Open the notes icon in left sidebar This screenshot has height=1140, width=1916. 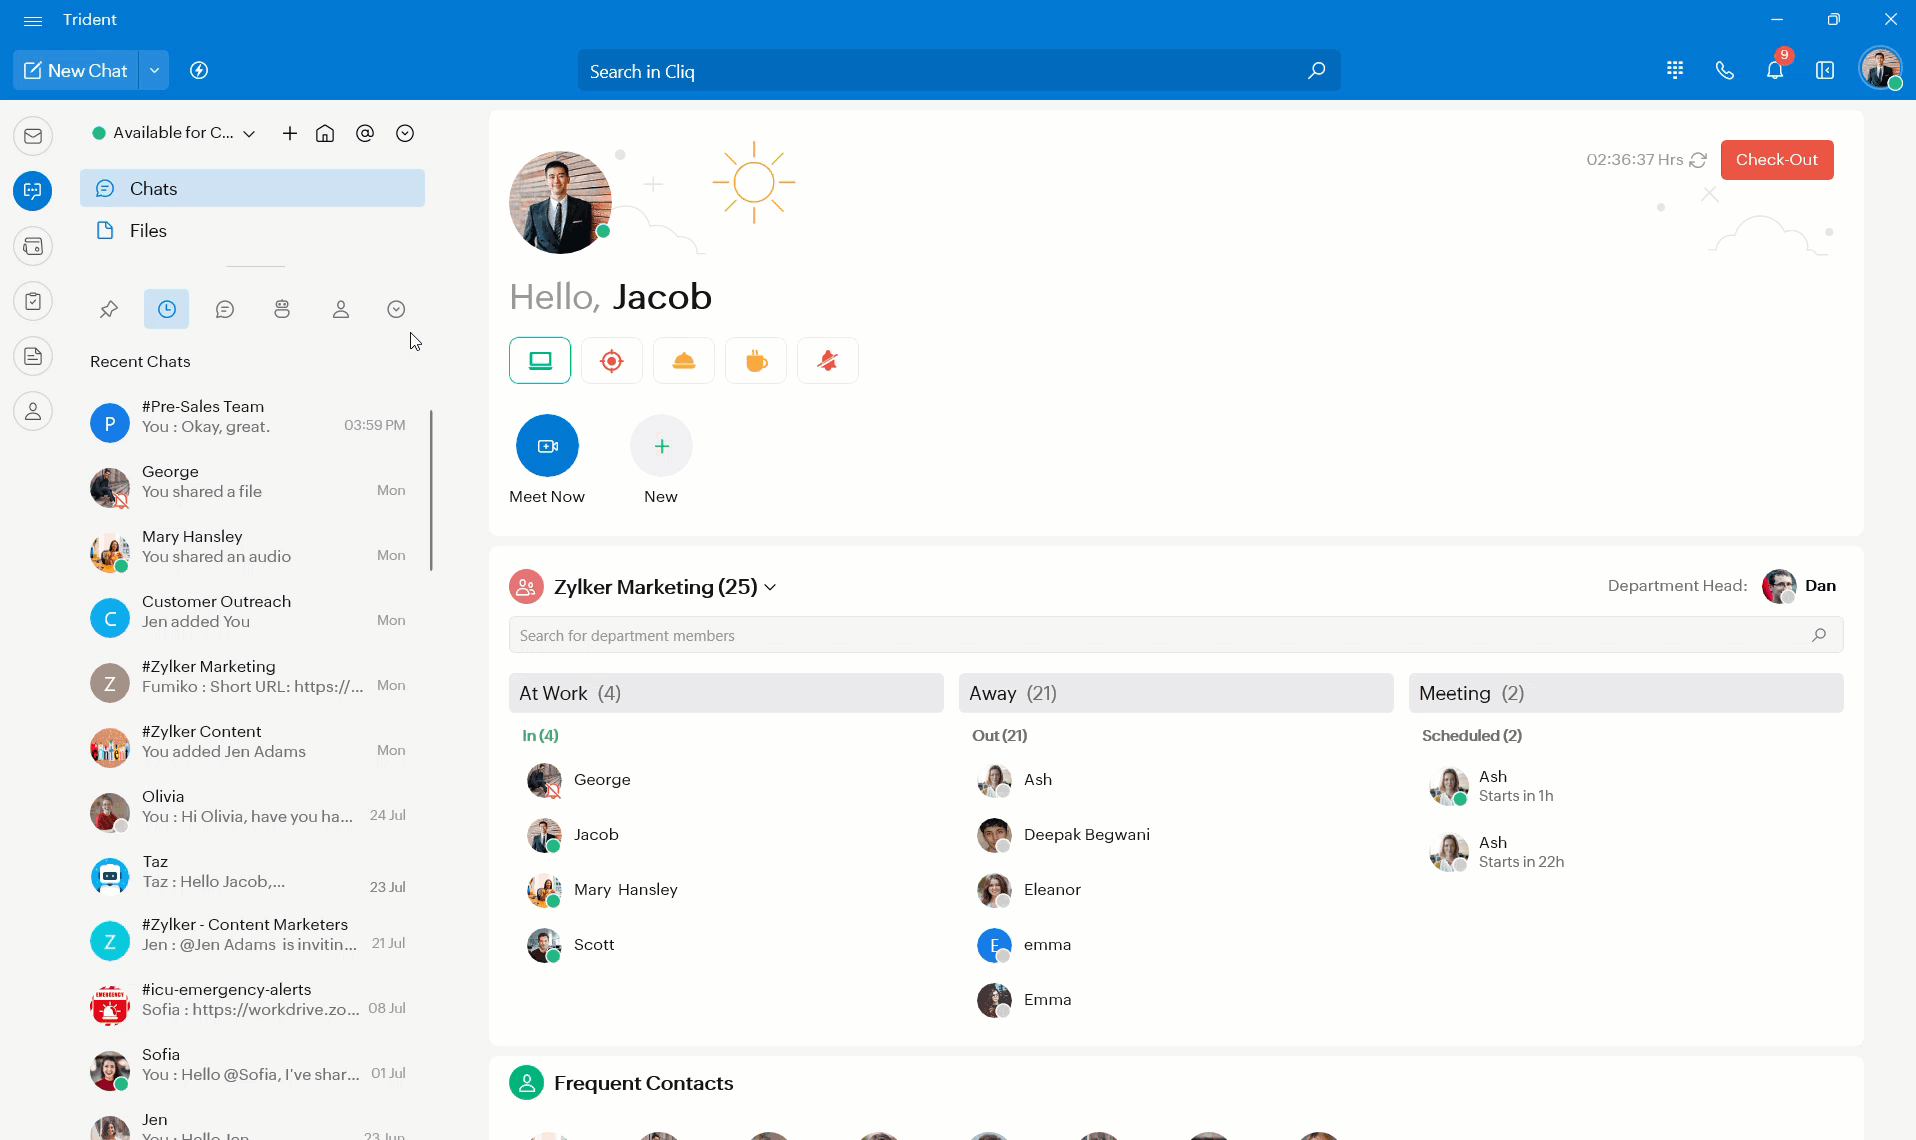tap(33, 356)
